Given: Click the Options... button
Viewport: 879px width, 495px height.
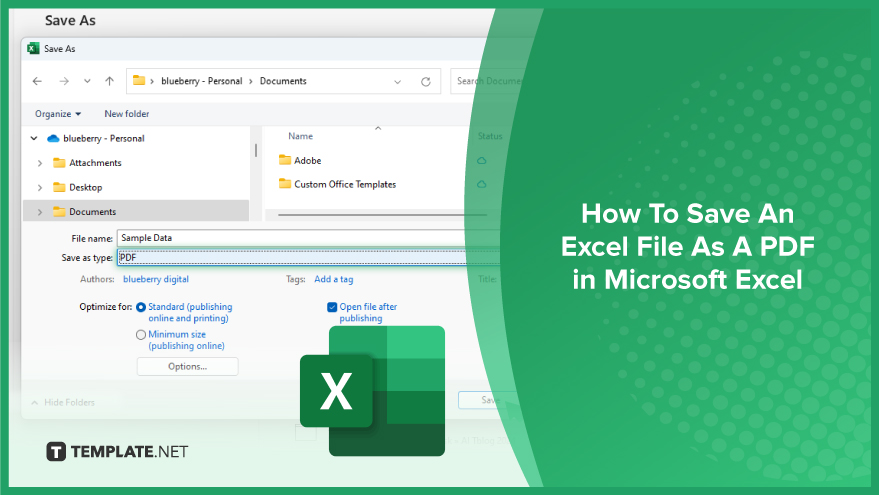Looking at the screenshot, I should [187, 367].
